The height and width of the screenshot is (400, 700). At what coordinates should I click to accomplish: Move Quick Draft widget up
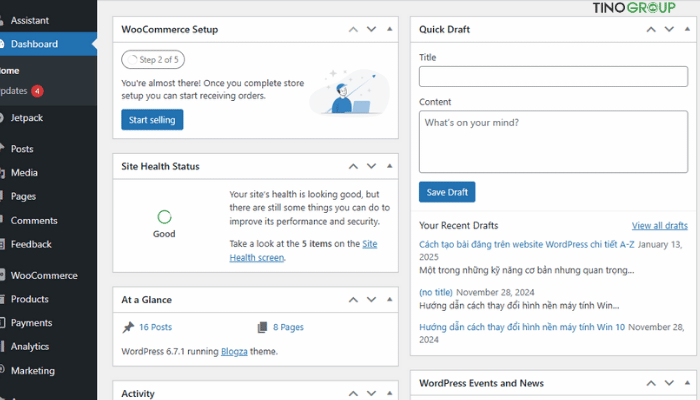(651, 29)
